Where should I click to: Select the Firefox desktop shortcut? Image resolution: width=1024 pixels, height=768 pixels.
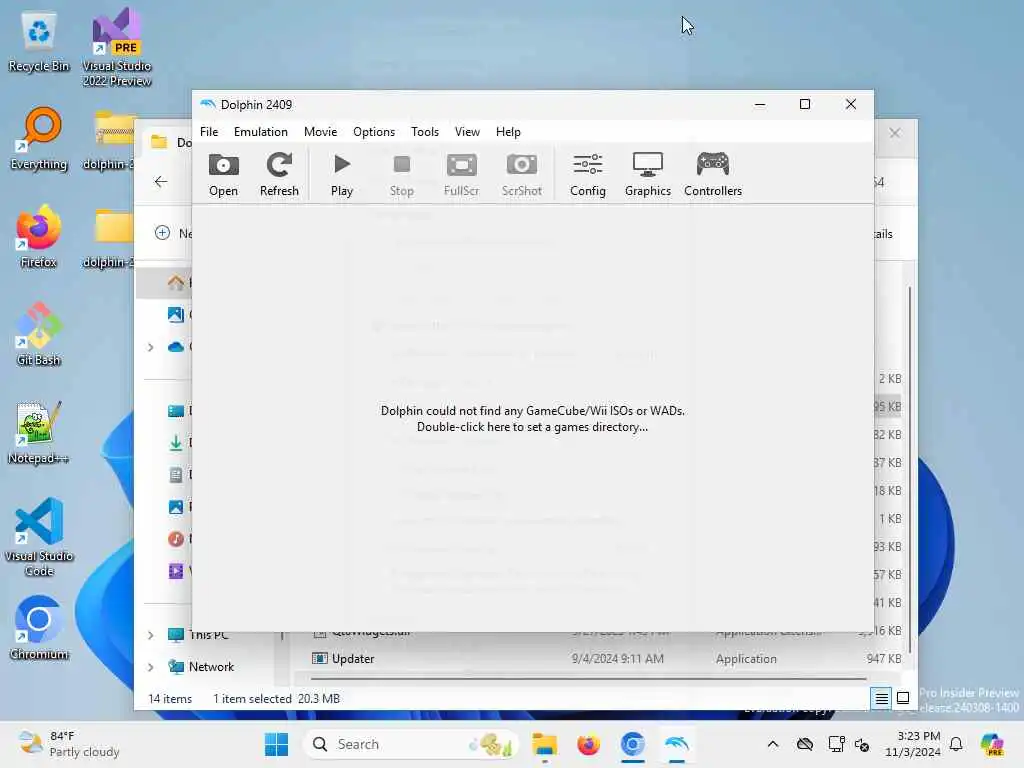point(39,237)
